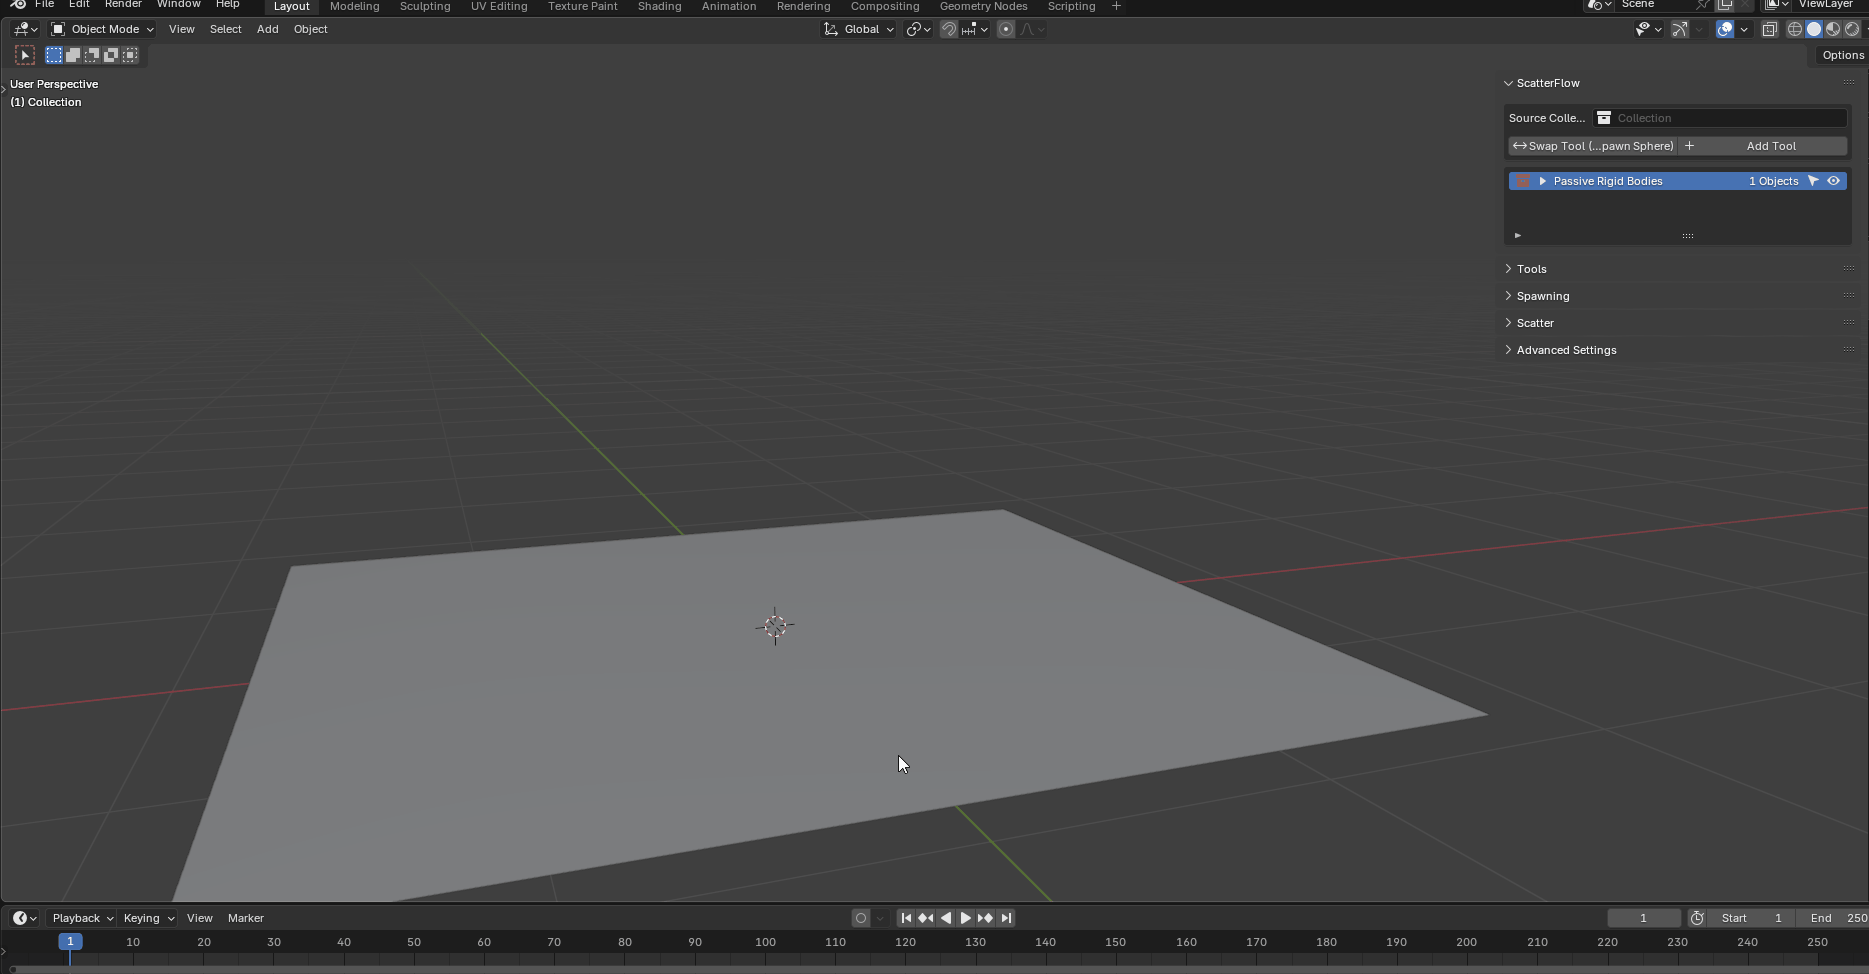Image resolution: width=1869 pixels, height=974 pixels.
Task: Open the Object menu
Action: pyautogui.click(x=310, y=29)
